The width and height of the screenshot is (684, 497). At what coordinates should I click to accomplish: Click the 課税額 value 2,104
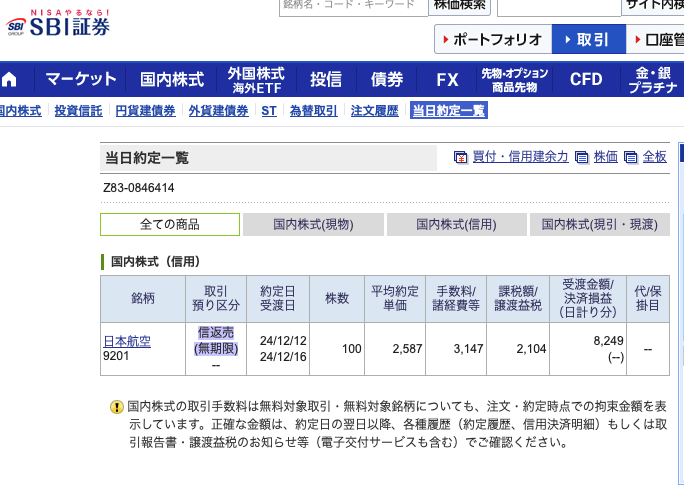click(x=531, y=349)
